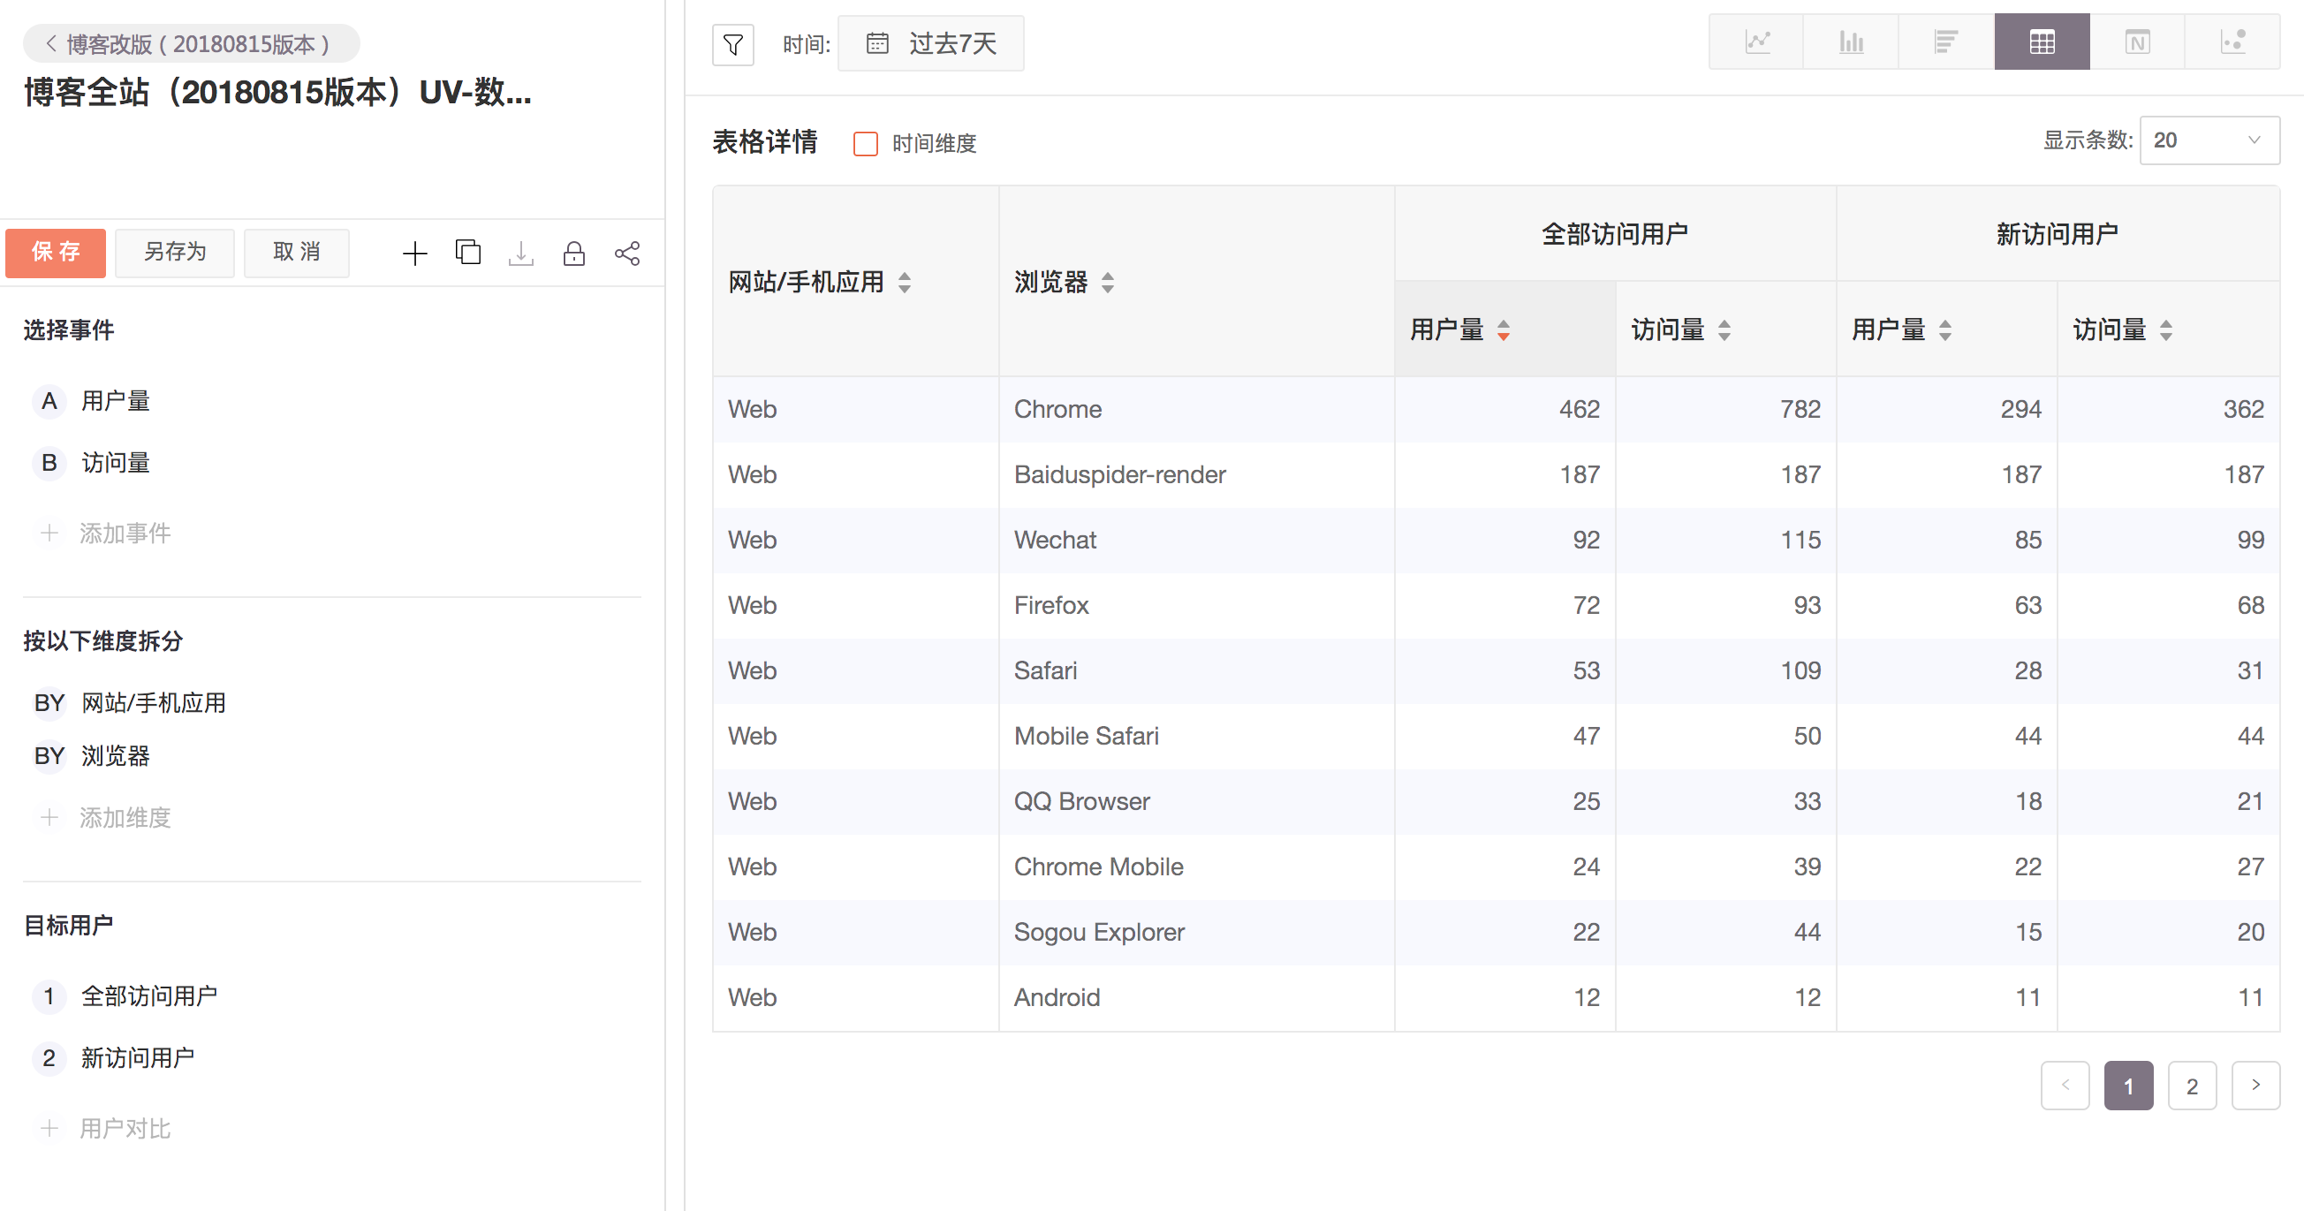This screenshot has width=2304, height=1211.
Task: Click the lock icon
Action: [x=574, y=253]
